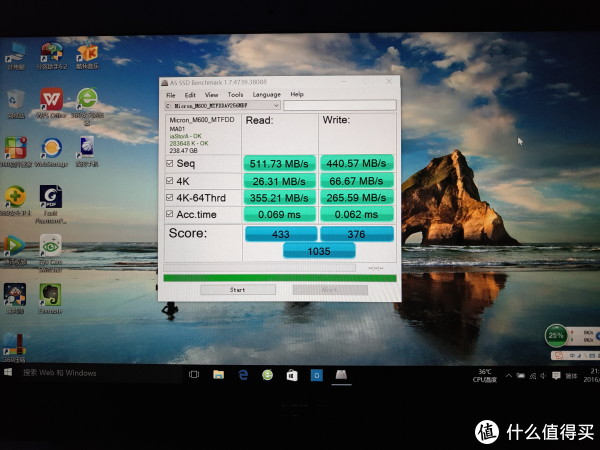Click the Start benchmark button
This screenshot has width=600, height=450.
pyautogui.click(x=238, y=290)
